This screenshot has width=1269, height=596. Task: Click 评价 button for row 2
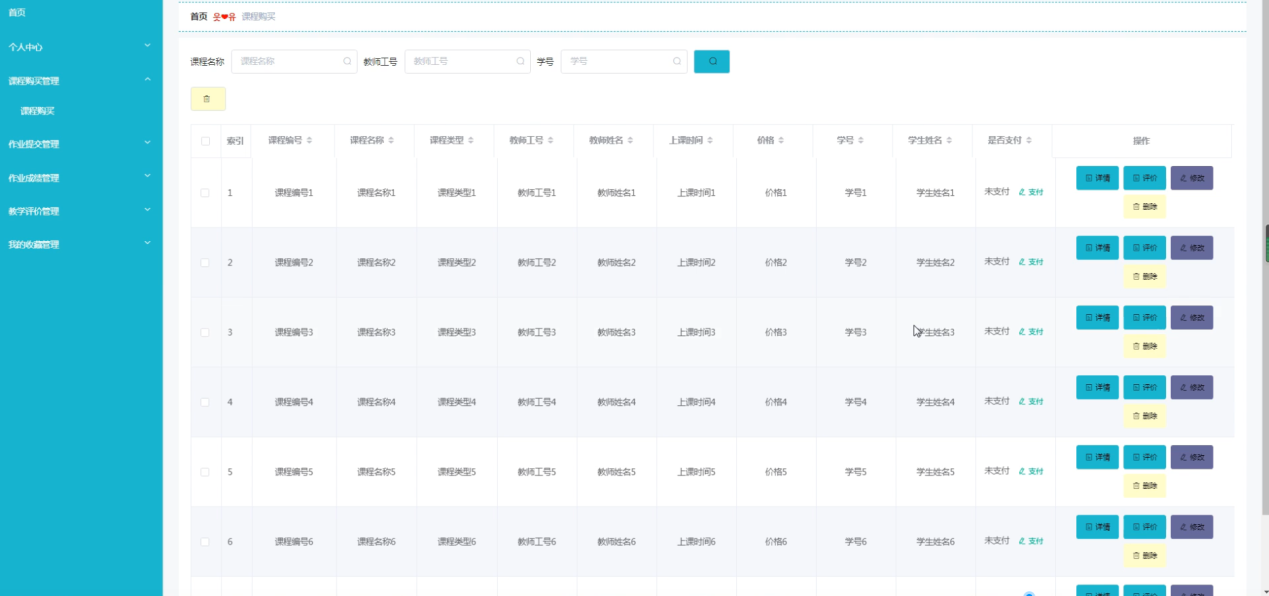[x=1144, y=248]
